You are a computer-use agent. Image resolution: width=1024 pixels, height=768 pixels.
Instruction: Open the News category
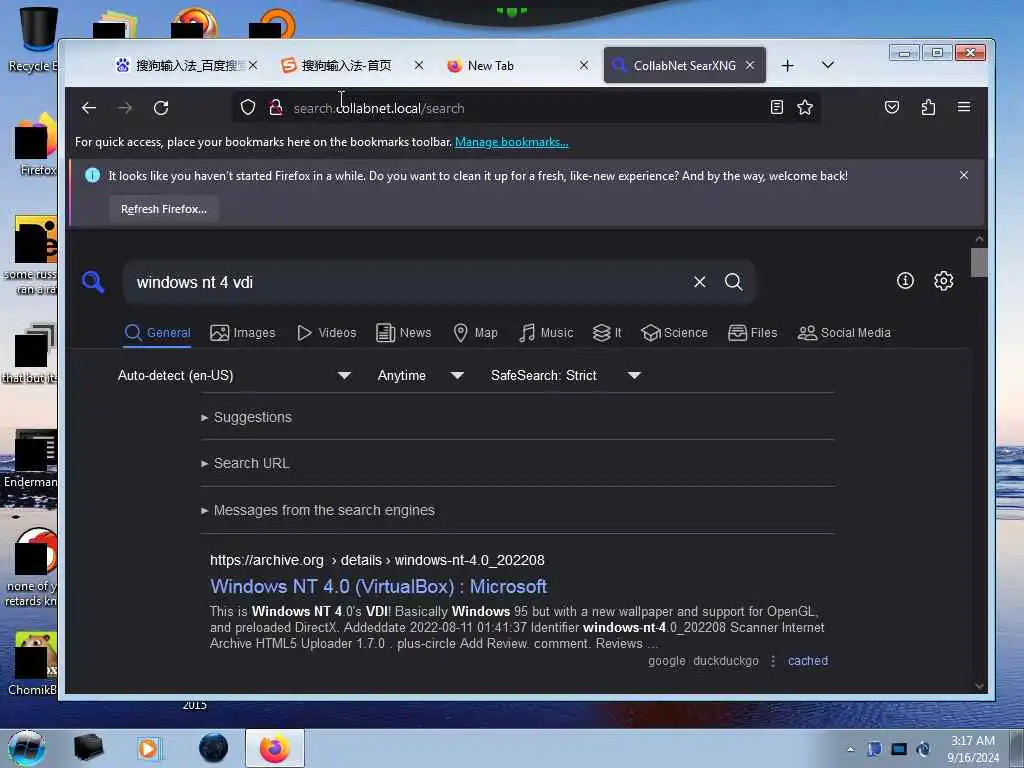pyautogui.click(x=404, y=332)
